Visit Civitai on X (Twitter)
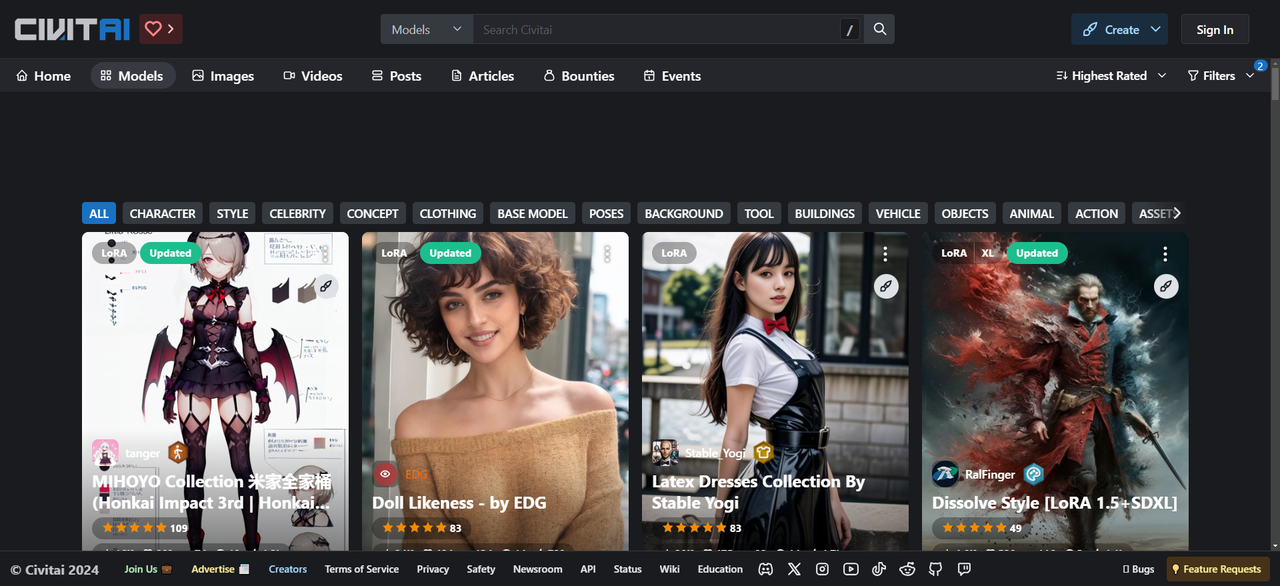Viewport: 1280px width, 586px height. coord(794,569)
